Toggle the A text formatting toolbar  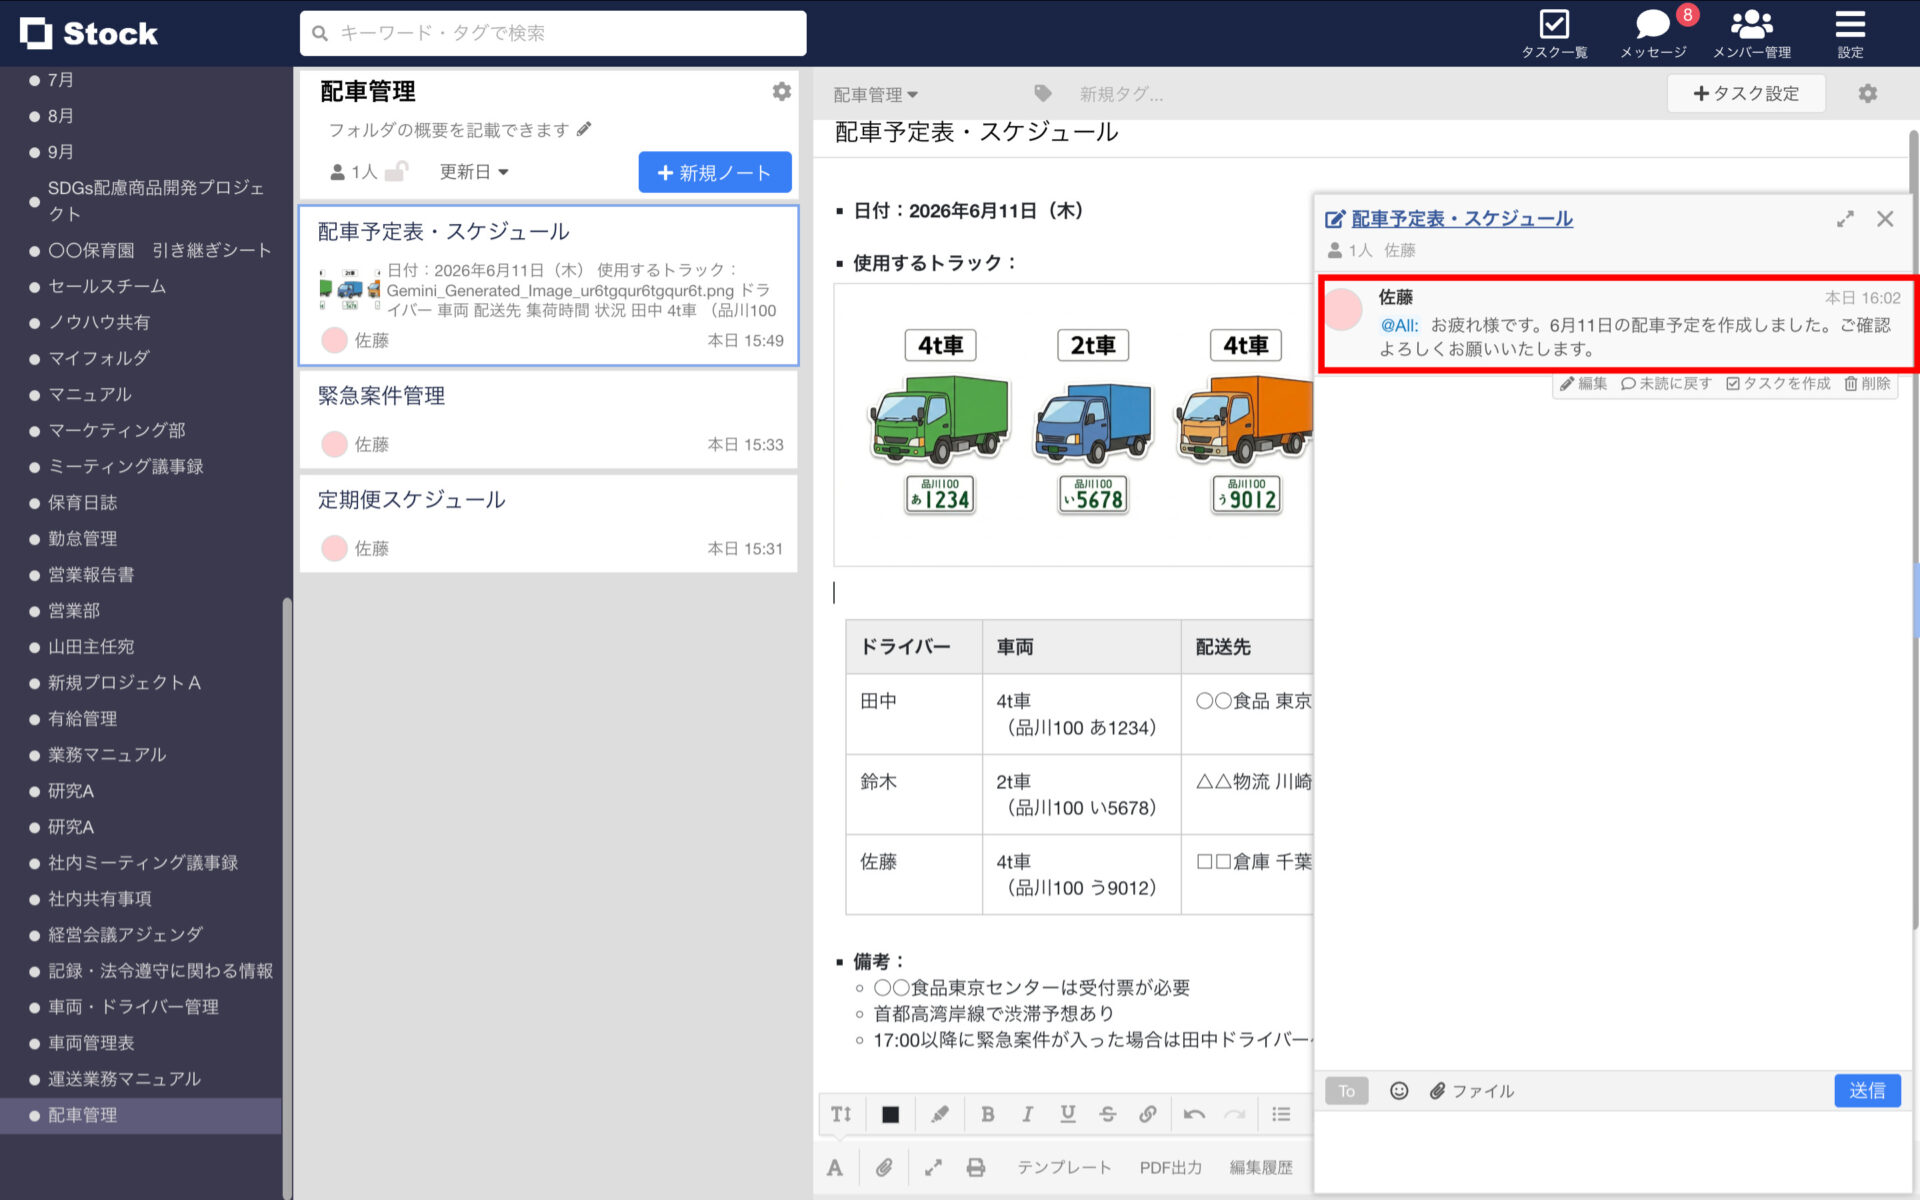(x=835, y=1167)
